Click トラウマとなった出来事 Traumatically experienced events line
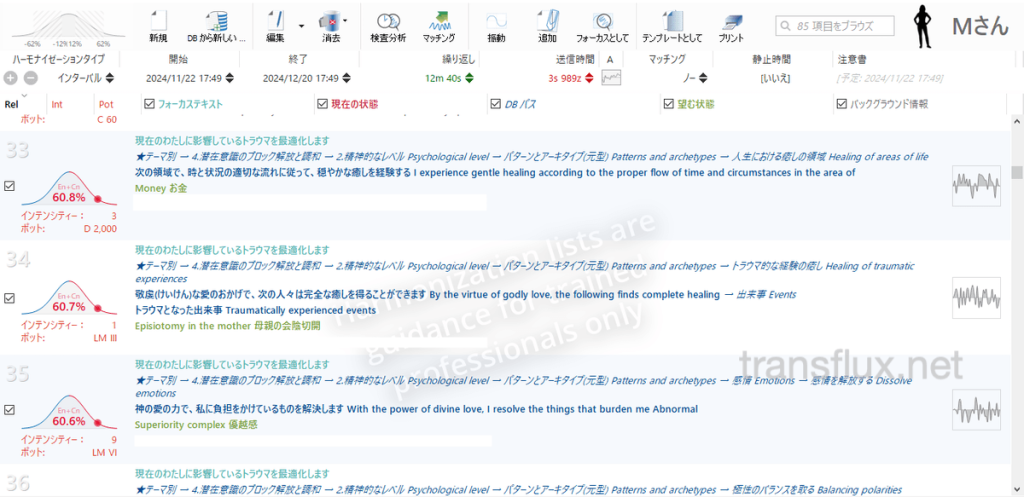The image size is (1024, 497). pos(255,310)
